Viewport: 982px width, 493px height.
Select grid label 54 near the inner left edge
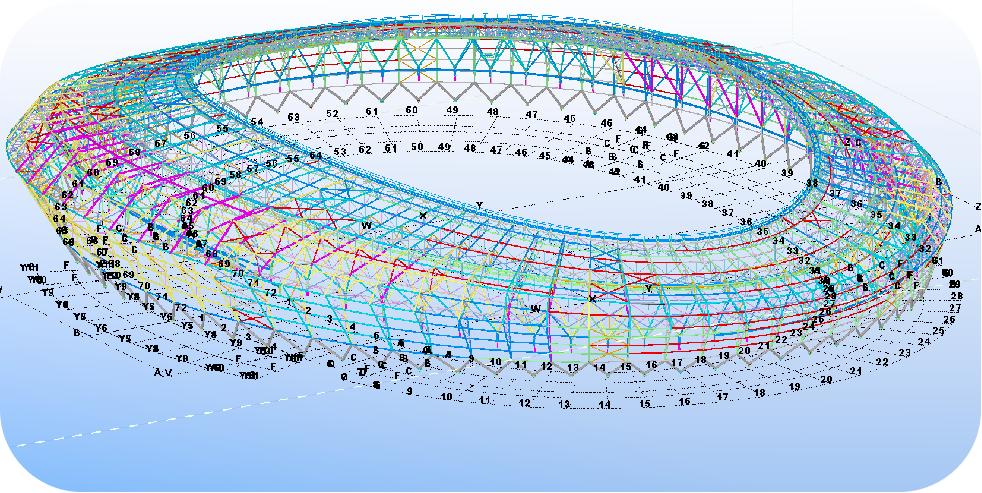256,122
